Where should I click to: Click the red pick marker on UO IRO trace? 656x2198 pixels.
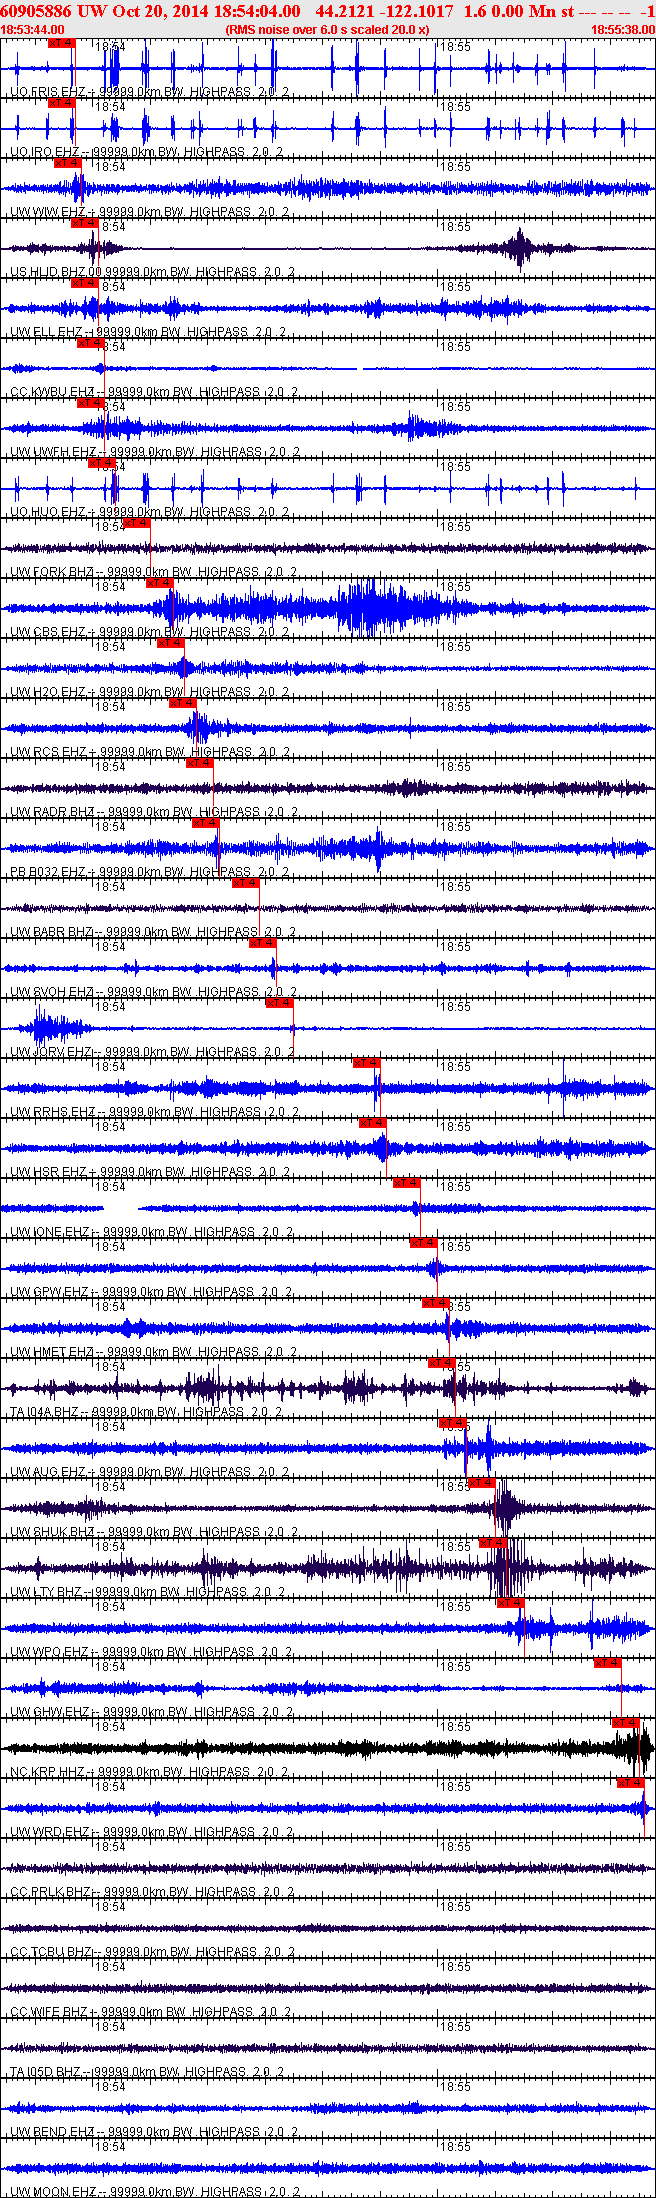(62, 103)
